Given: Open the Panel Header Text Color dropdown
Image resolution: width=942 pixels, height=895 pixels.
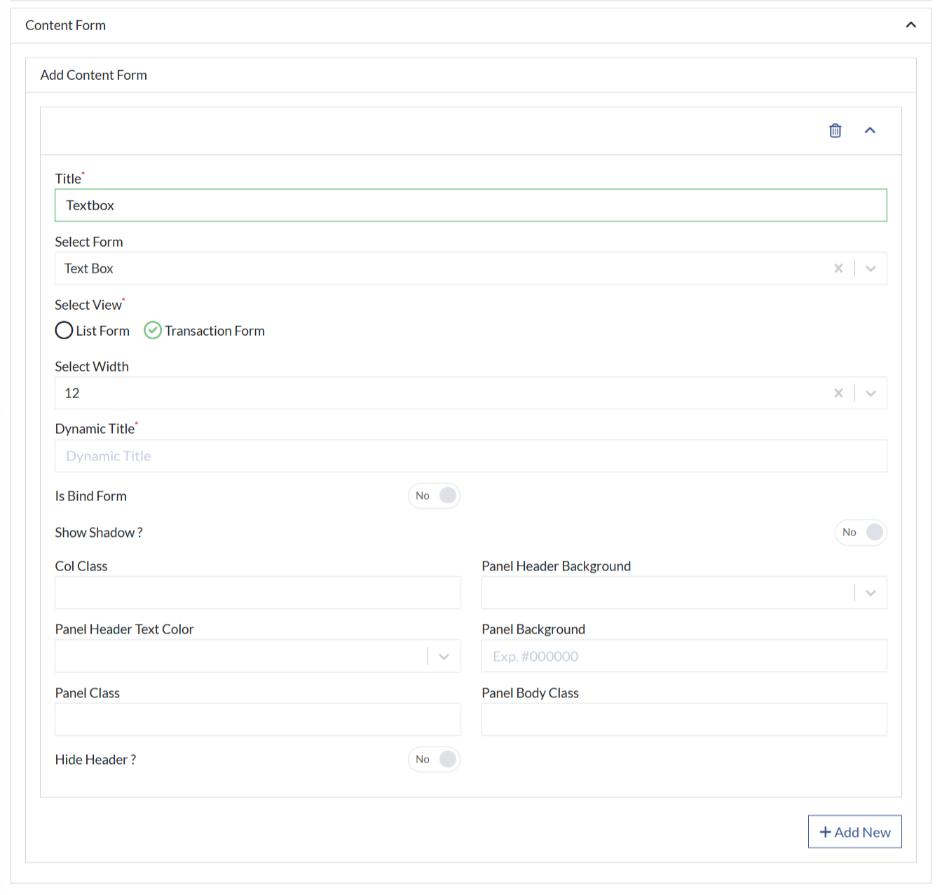Looking at the screenshot, I should tap(257, 656).
